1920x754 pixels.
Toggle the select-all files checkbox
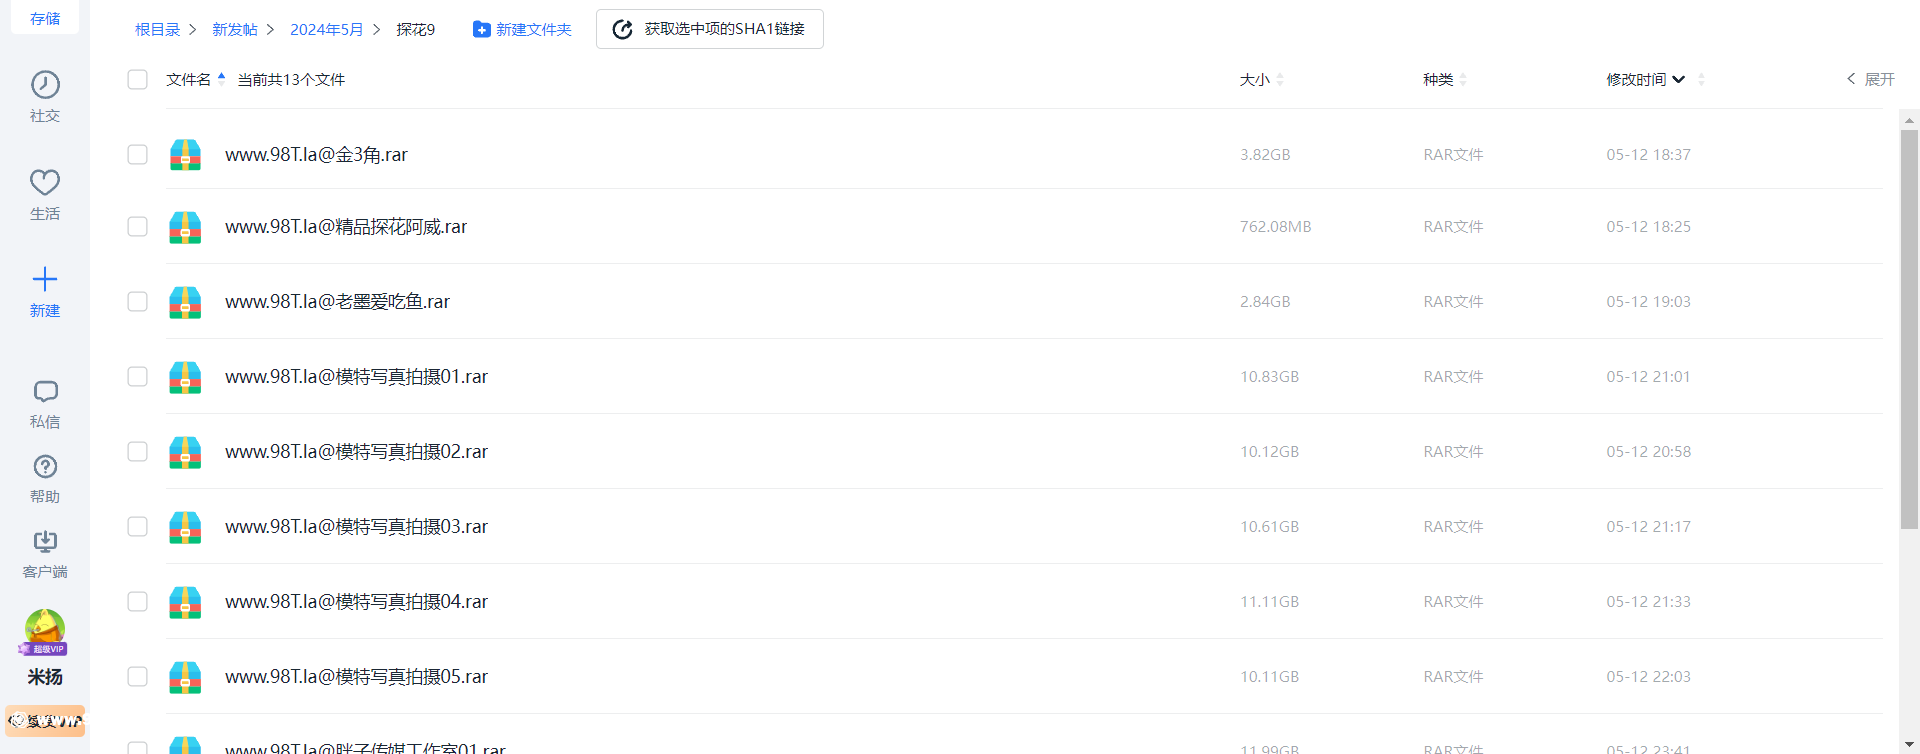pyautogui.click(x=138, y=80)
